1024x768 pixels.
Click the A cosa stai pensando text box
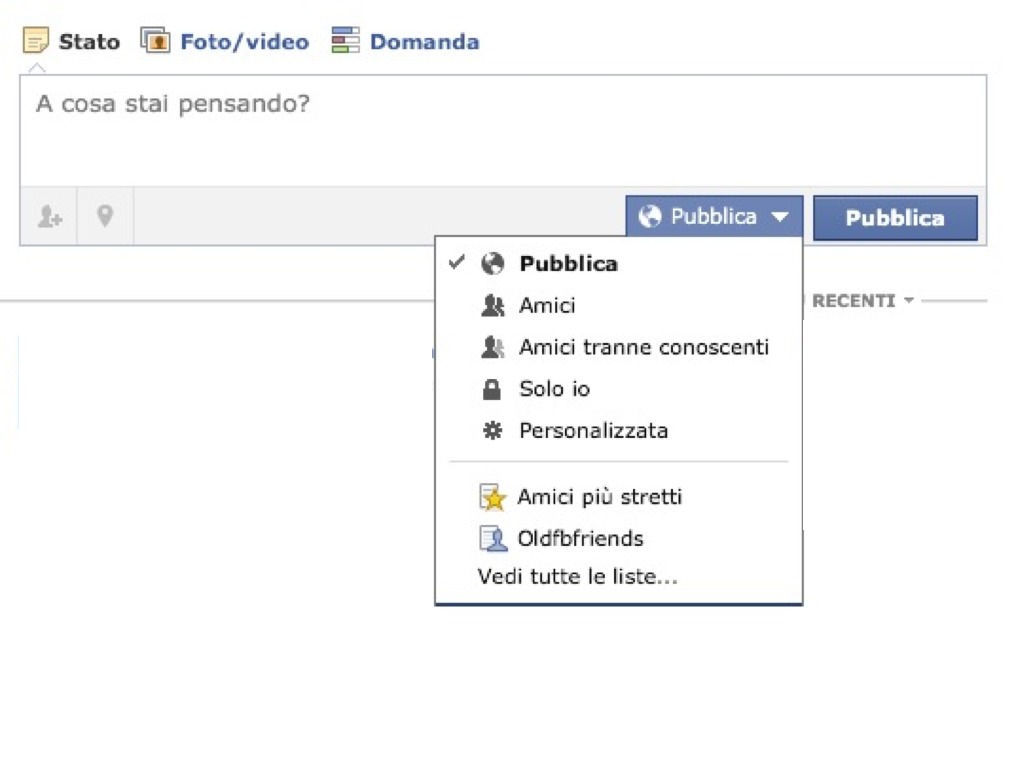tap(503, 131)
